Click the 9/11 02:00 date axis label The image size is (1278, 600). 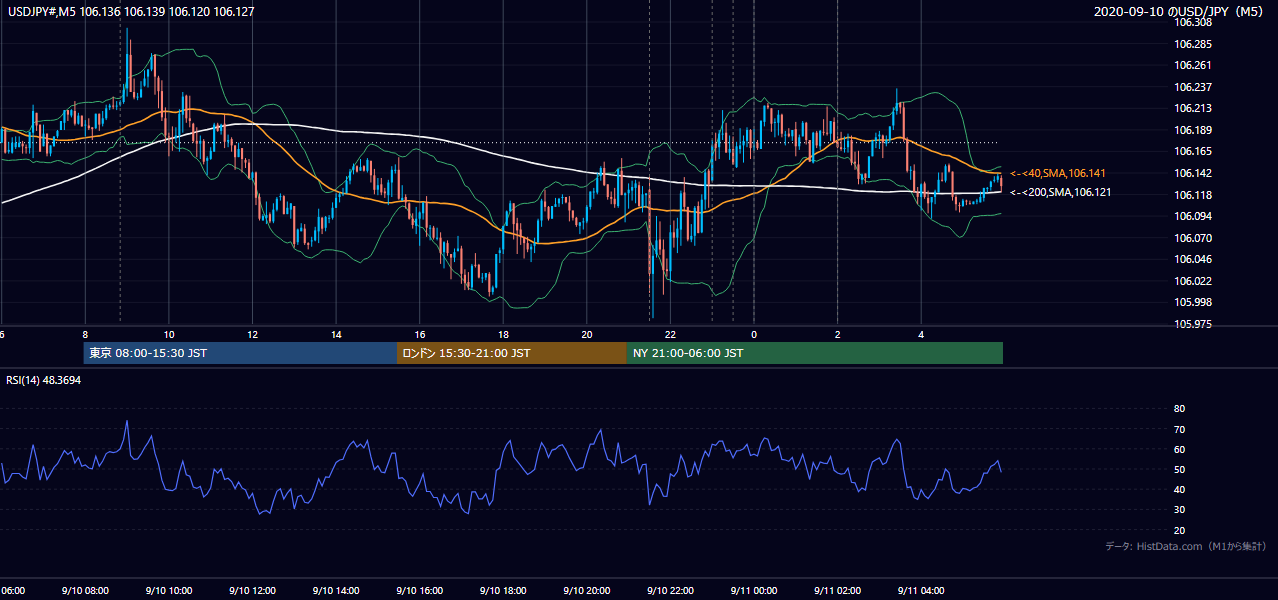pos(837,591)
